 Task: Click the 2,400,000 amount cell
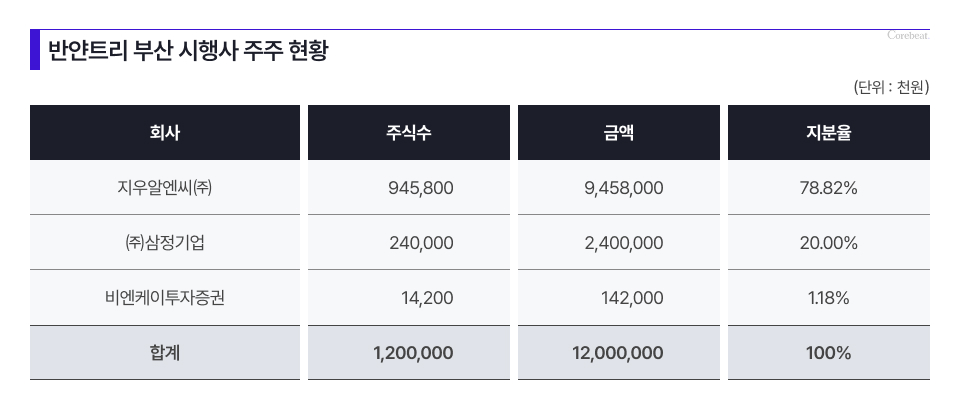click(618, 243)
